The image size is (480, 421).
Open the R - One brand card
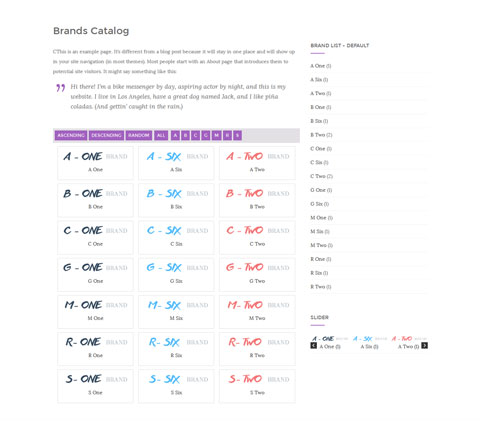95,349
